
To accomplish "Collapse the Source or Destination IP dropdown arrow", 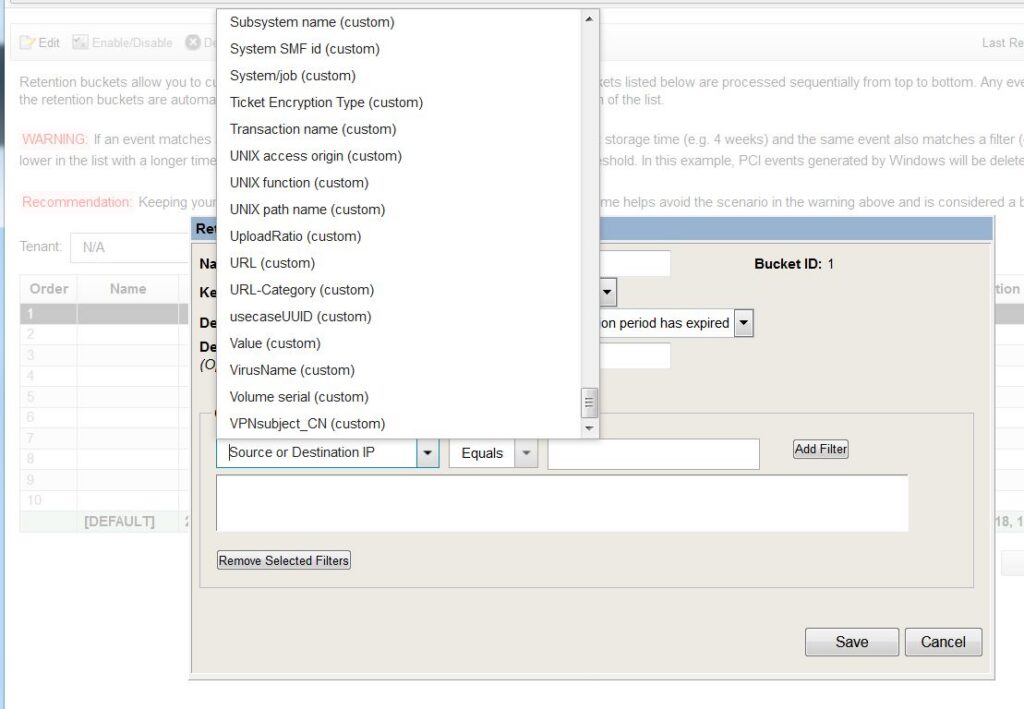I will point(428,453).
